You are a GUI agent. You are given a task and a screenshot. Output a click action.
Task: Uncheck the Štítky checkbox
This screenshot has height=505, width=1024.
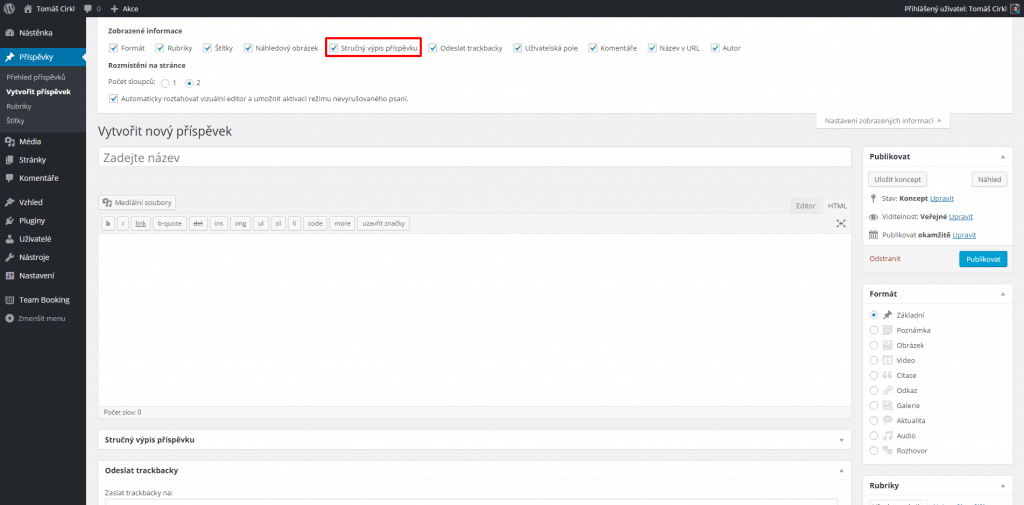point(207,48)
